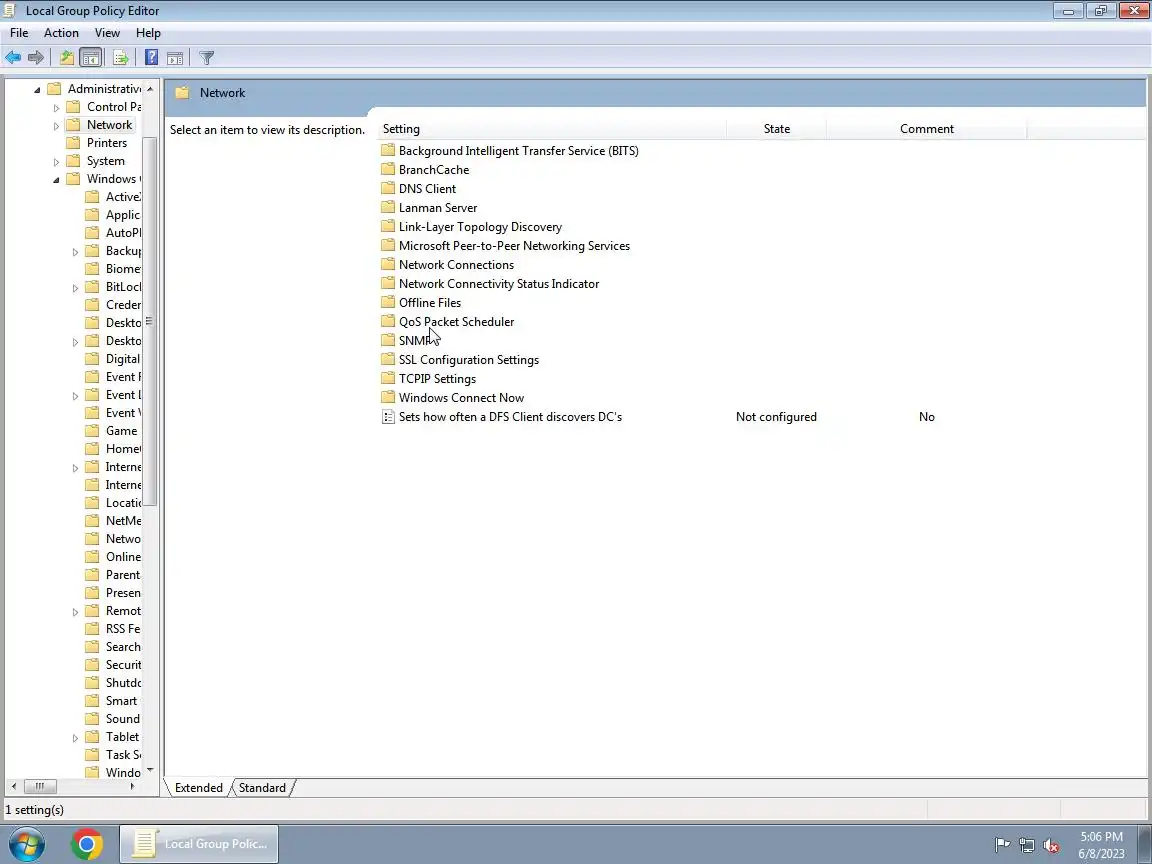Collapse the Administrative Templates tree node
This screenshot has height=864, width=1152.
click(x=37, y=90)
